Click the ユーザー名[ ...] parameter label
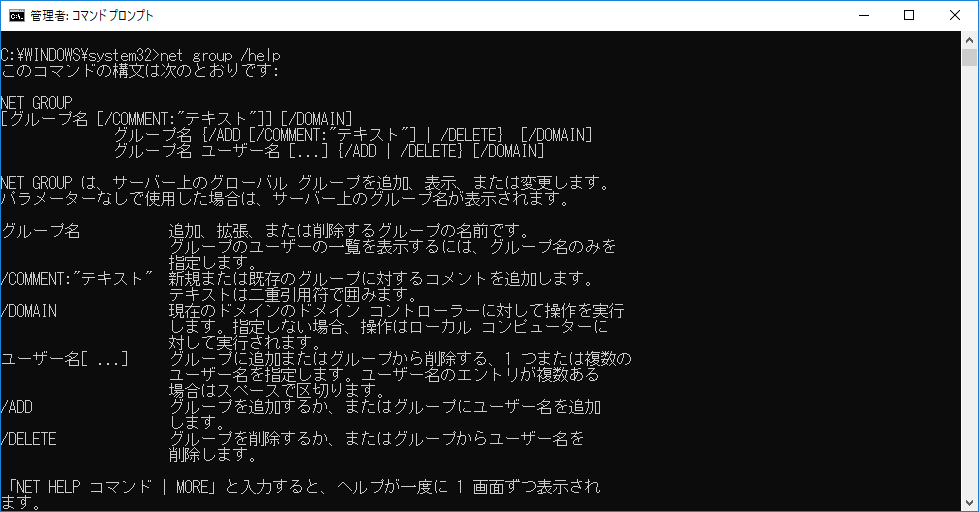Viewport: 979px width, 512px height. tap(65, 359)
